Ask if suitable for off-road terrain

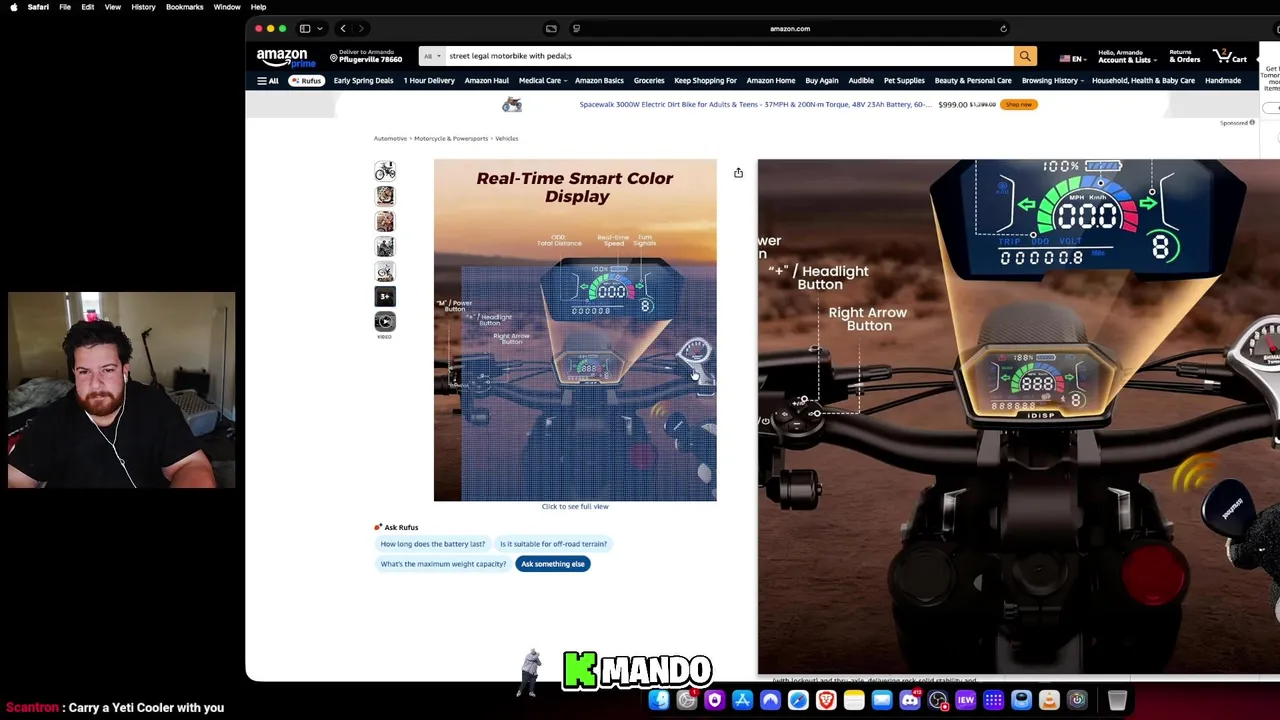(x=554, y=544)
